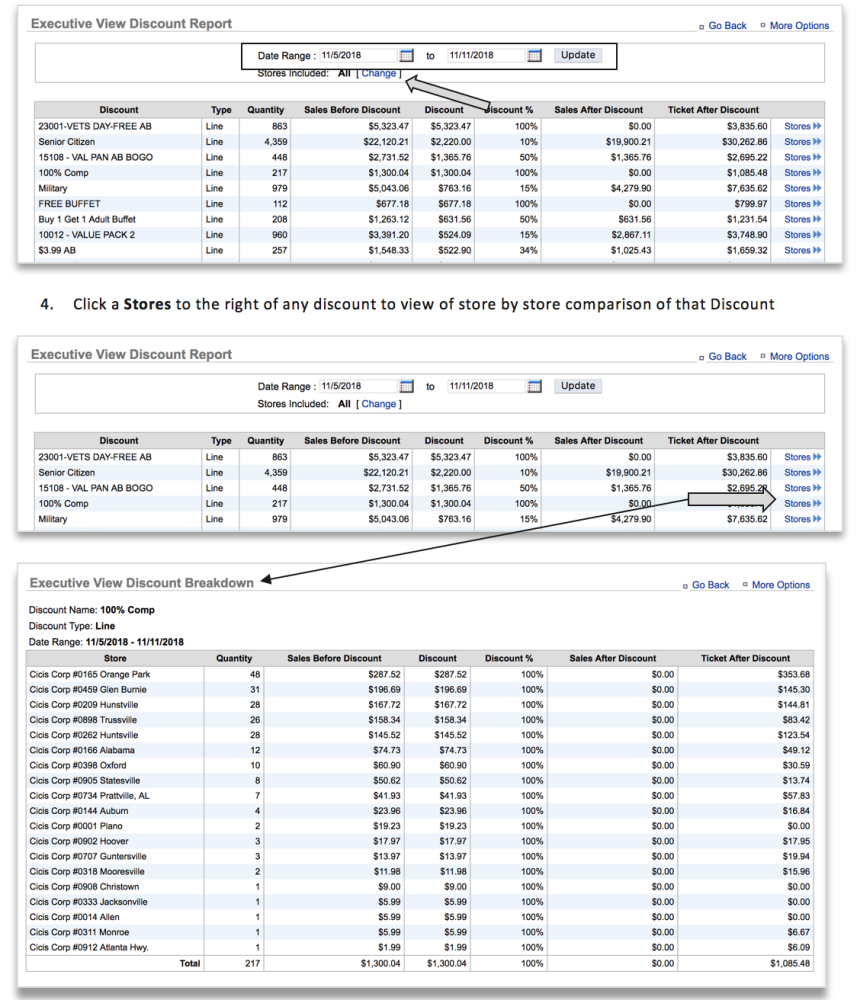857x1000 pixels.
Task: Open the calendar picker for the start date
Action: pyautogui.click(x=405, y=54)
